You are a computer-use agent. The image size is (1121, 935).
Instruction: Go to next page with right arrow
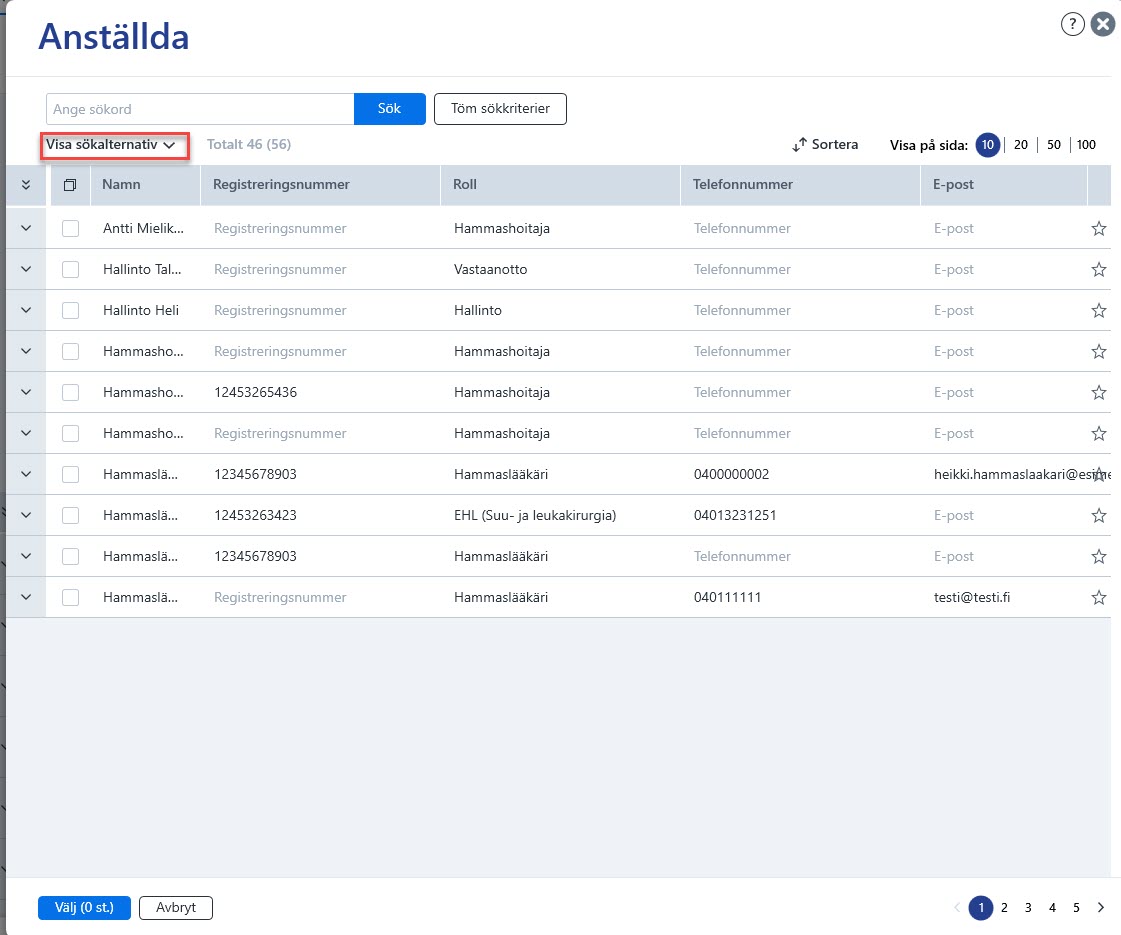click(1100, 908)
